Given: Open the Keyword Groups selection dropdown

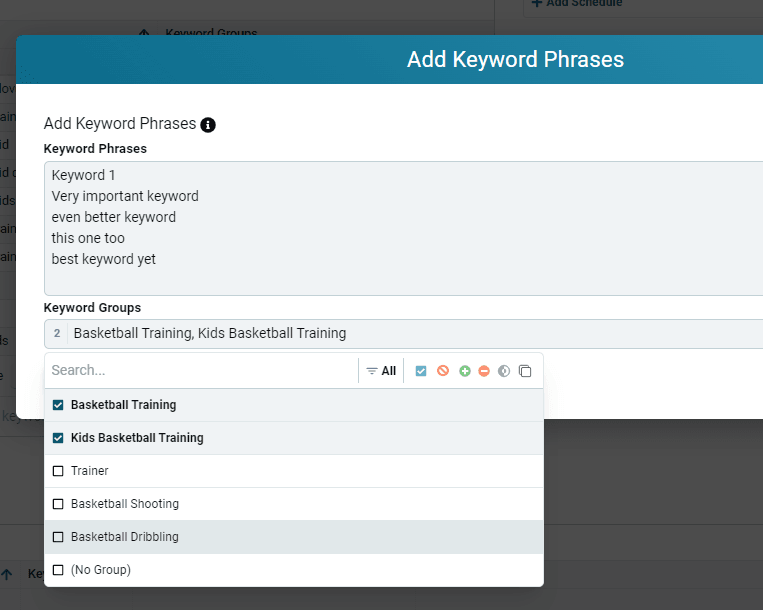Looking at the screenshot, I should [403, 334].
